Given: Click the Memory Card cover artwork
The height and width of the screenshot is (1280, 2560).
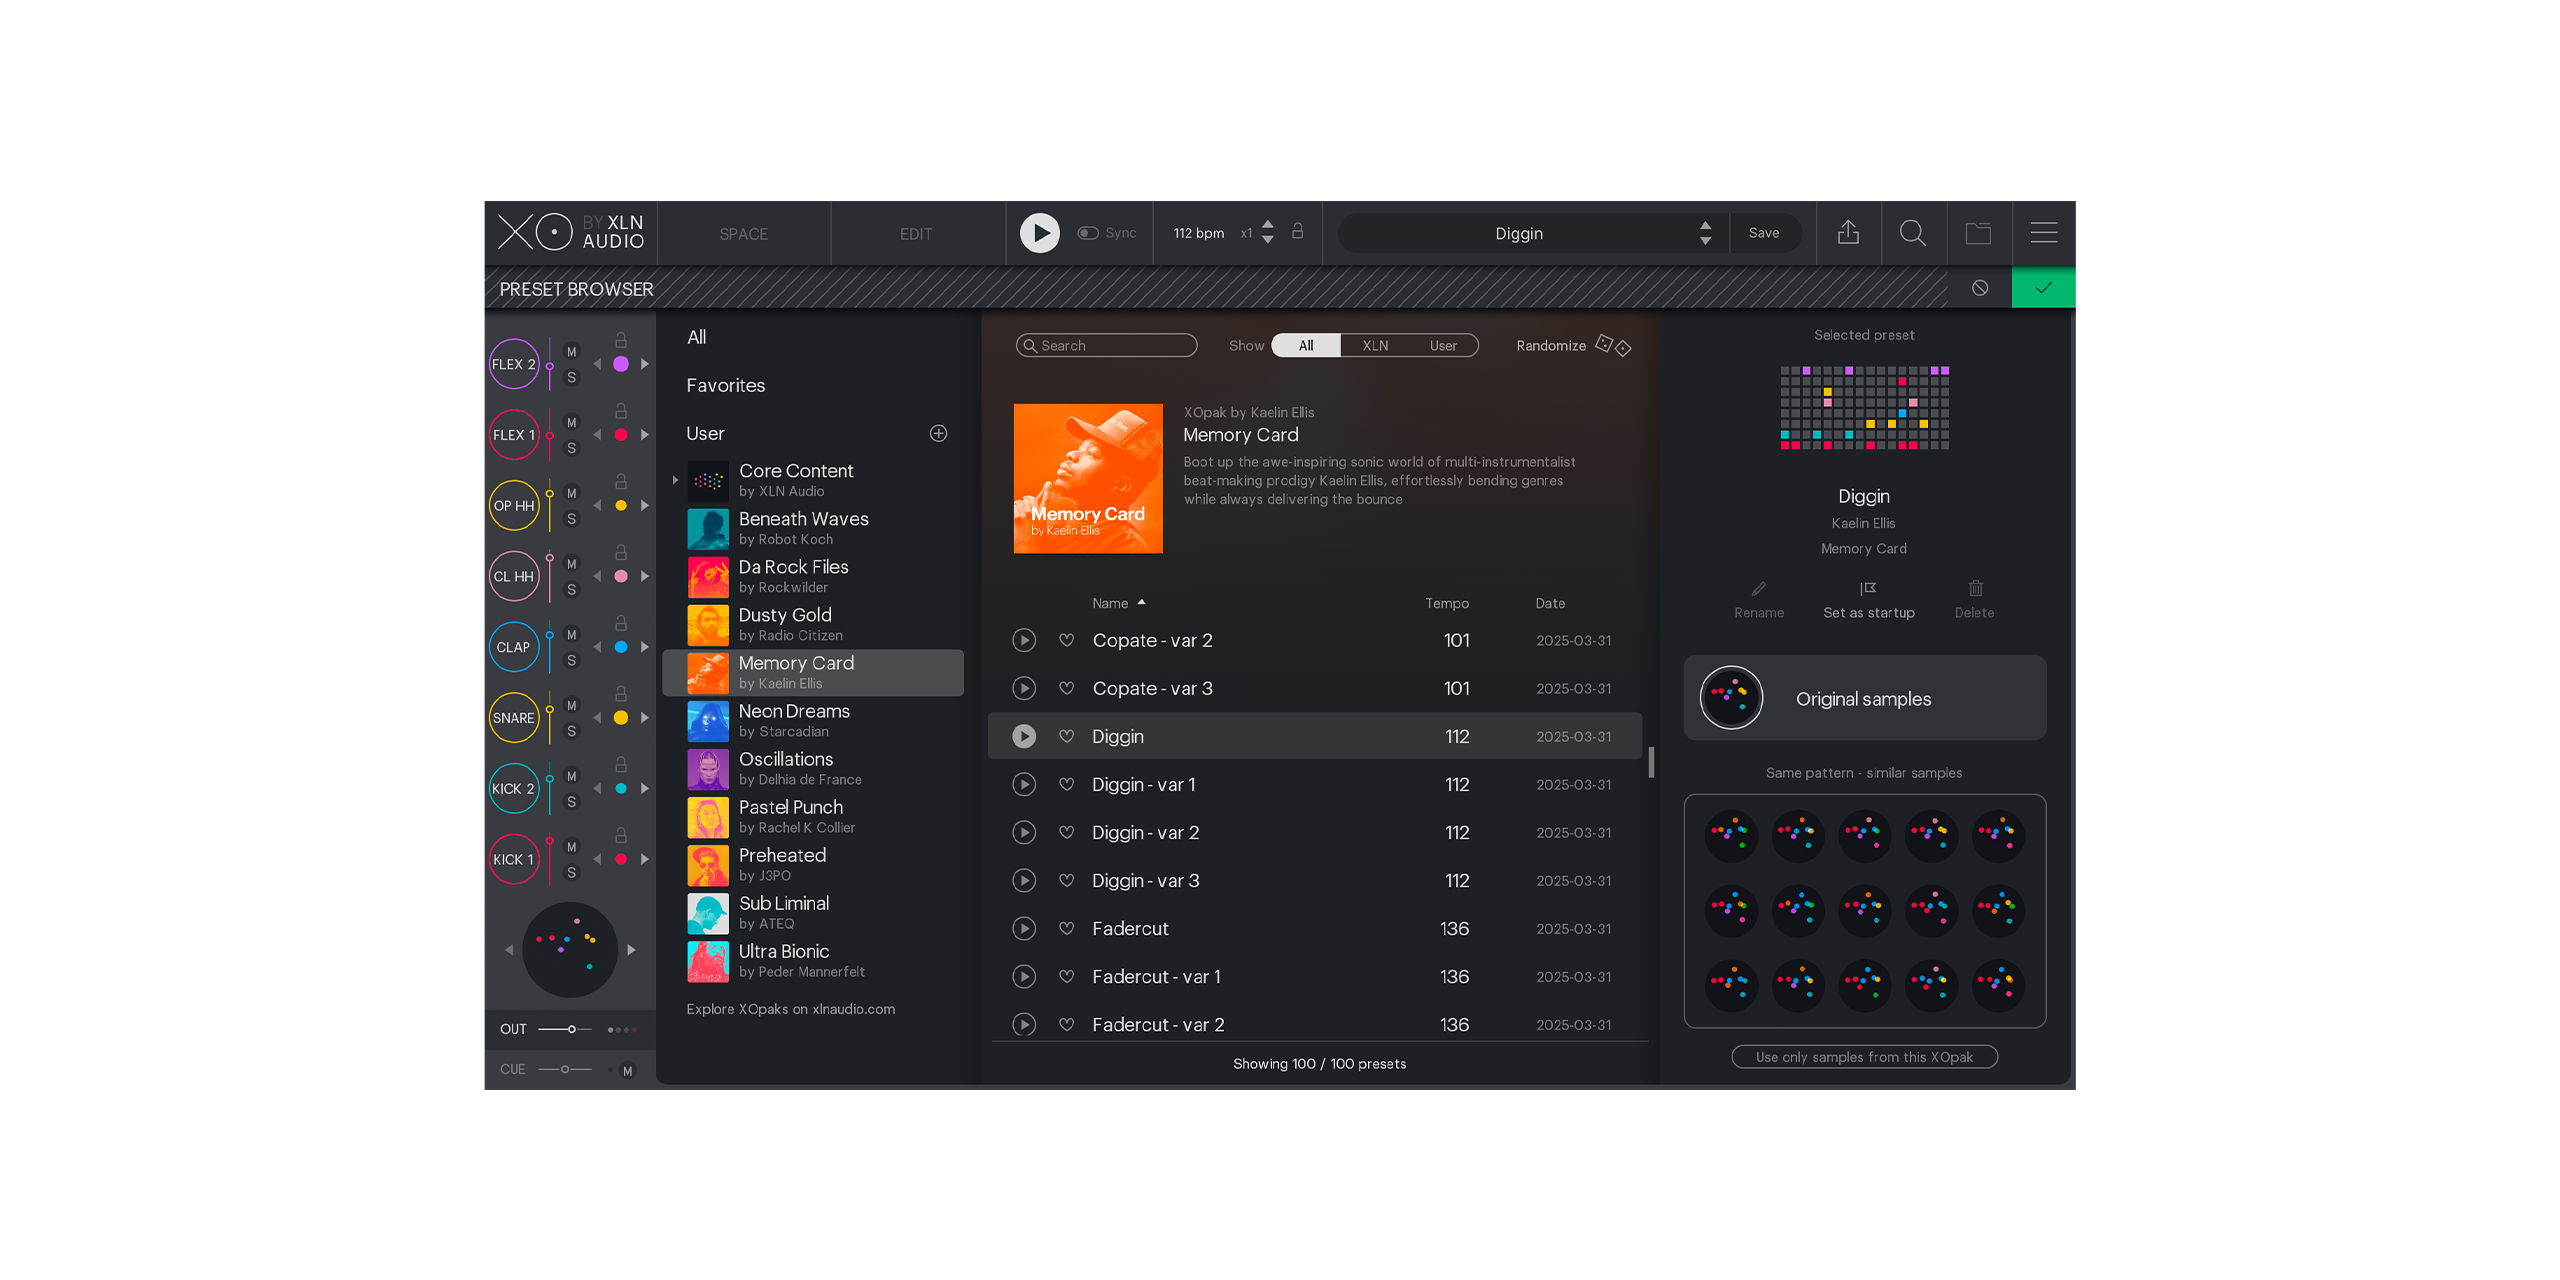Looking at the screenshot, I should click(x=1088, y=478).
